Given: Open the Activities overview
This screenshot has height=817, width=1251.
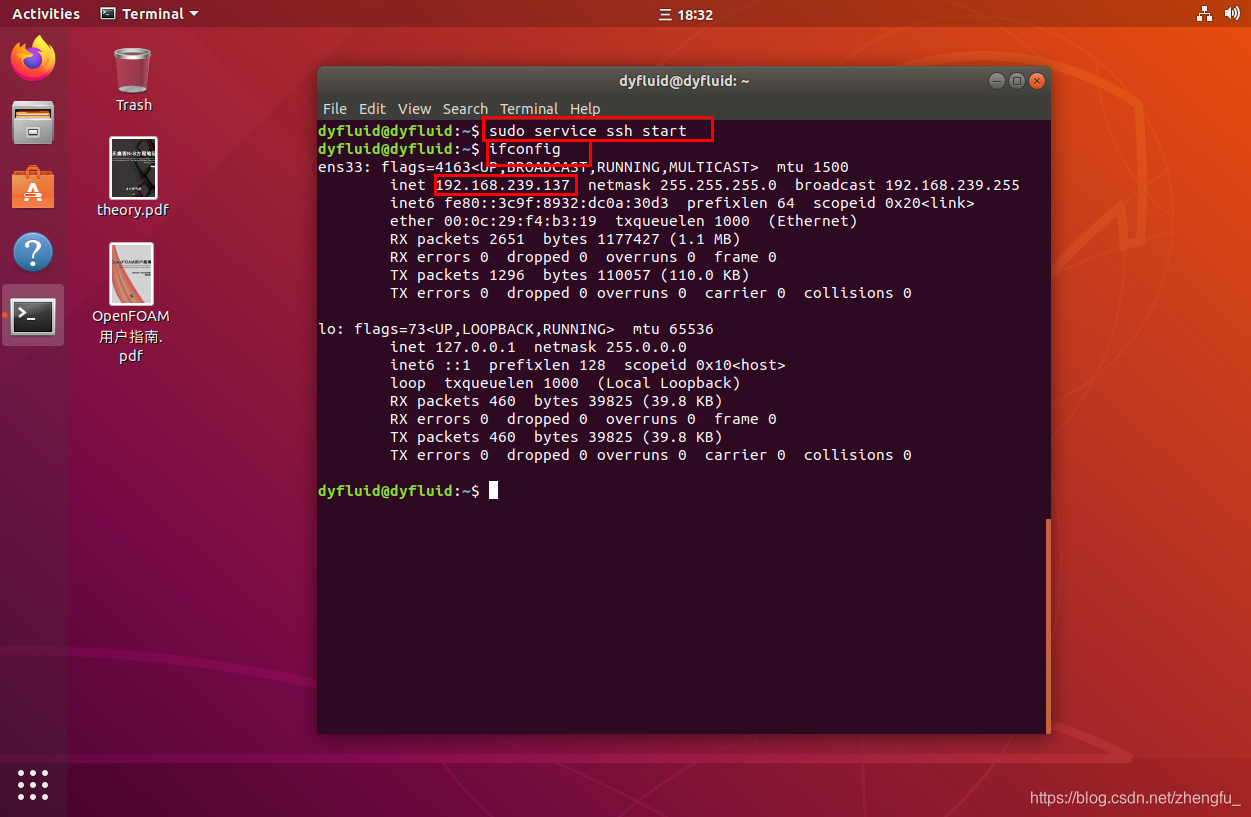Looking at the screenshot, I should [x=46, y=13].
